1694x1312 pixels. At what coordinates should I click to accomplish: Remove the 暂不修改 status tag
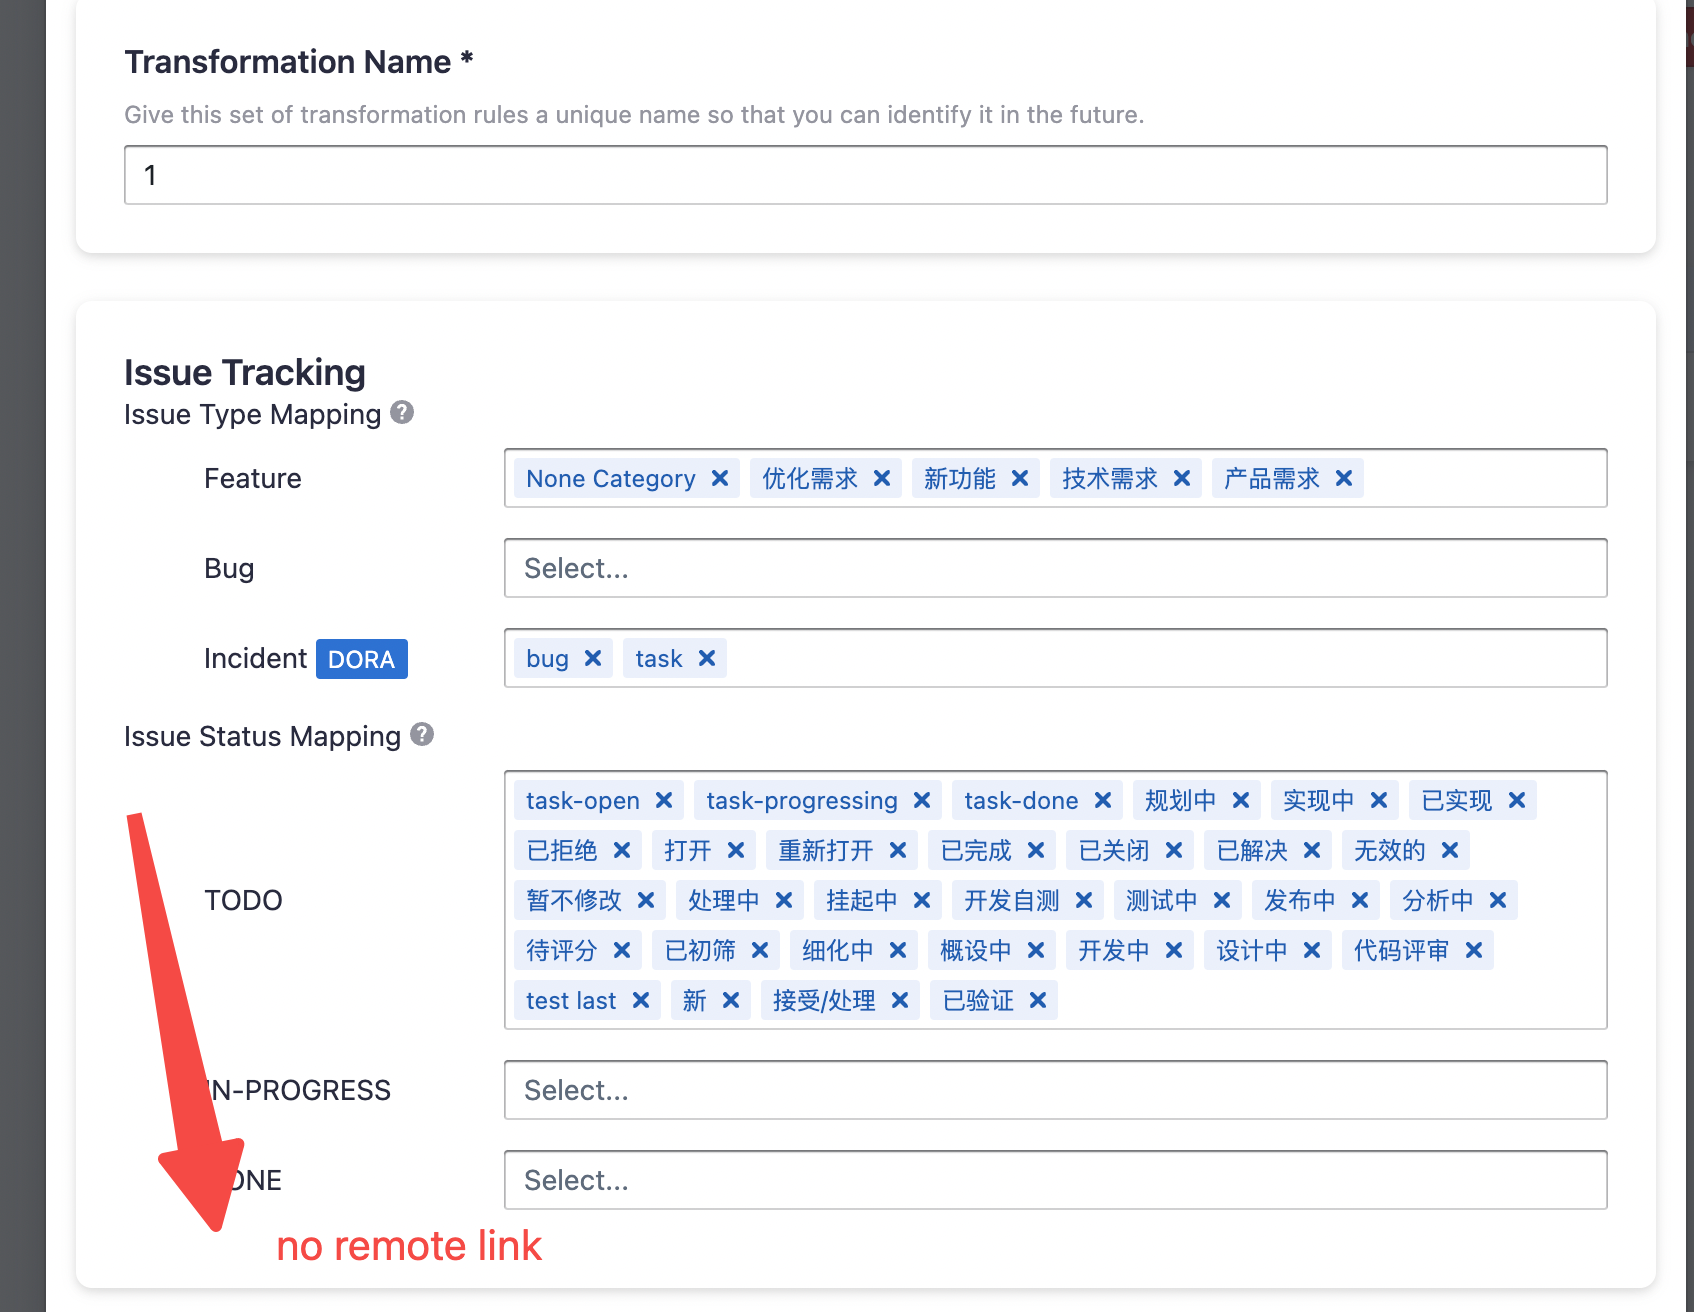click(x=646, y=900)
